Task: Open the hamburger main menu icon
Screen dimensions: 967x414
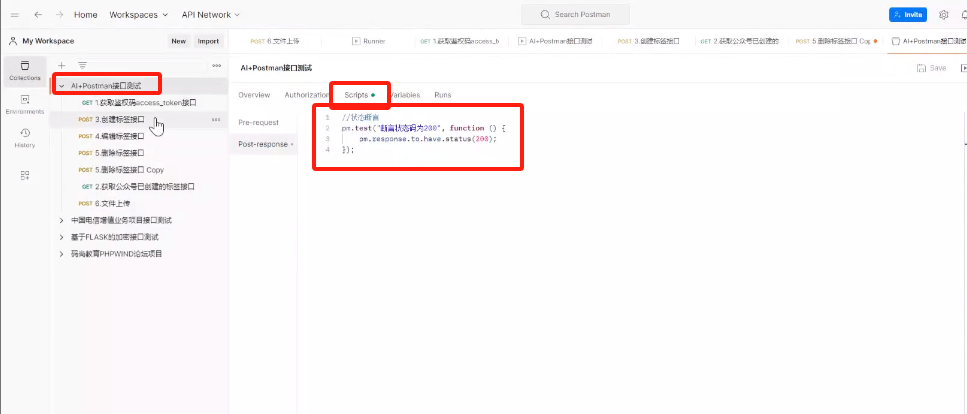Action: (x=15, y=14)
